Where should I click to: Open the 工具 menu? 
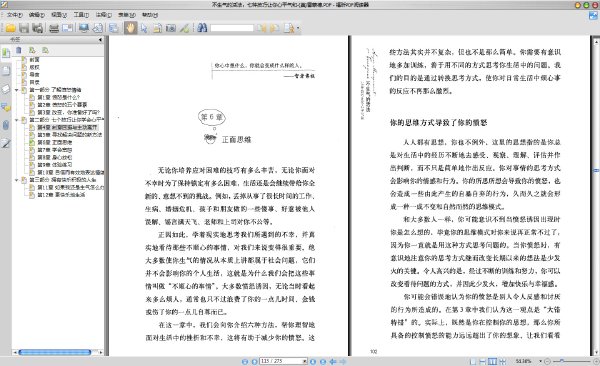click(x=81, y=15)
